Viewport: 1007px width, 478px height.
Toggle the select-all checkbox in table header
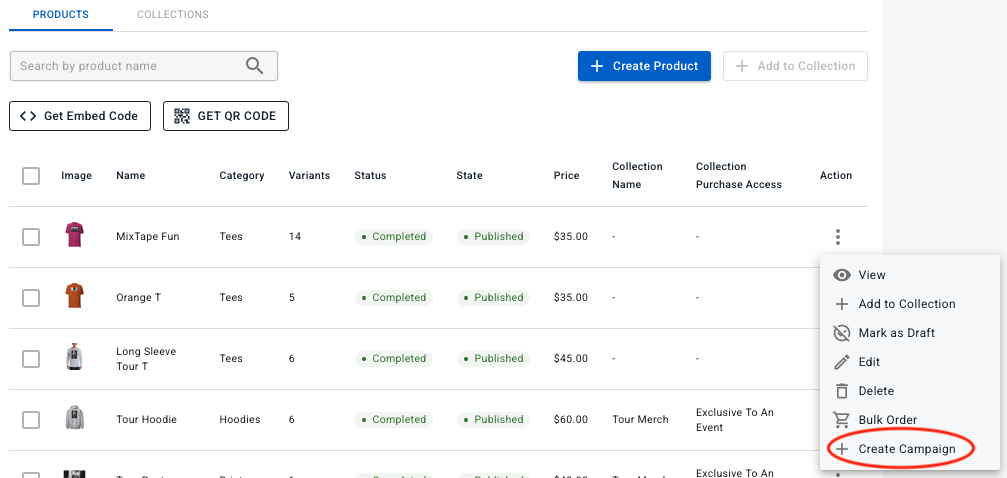[31, 176]
